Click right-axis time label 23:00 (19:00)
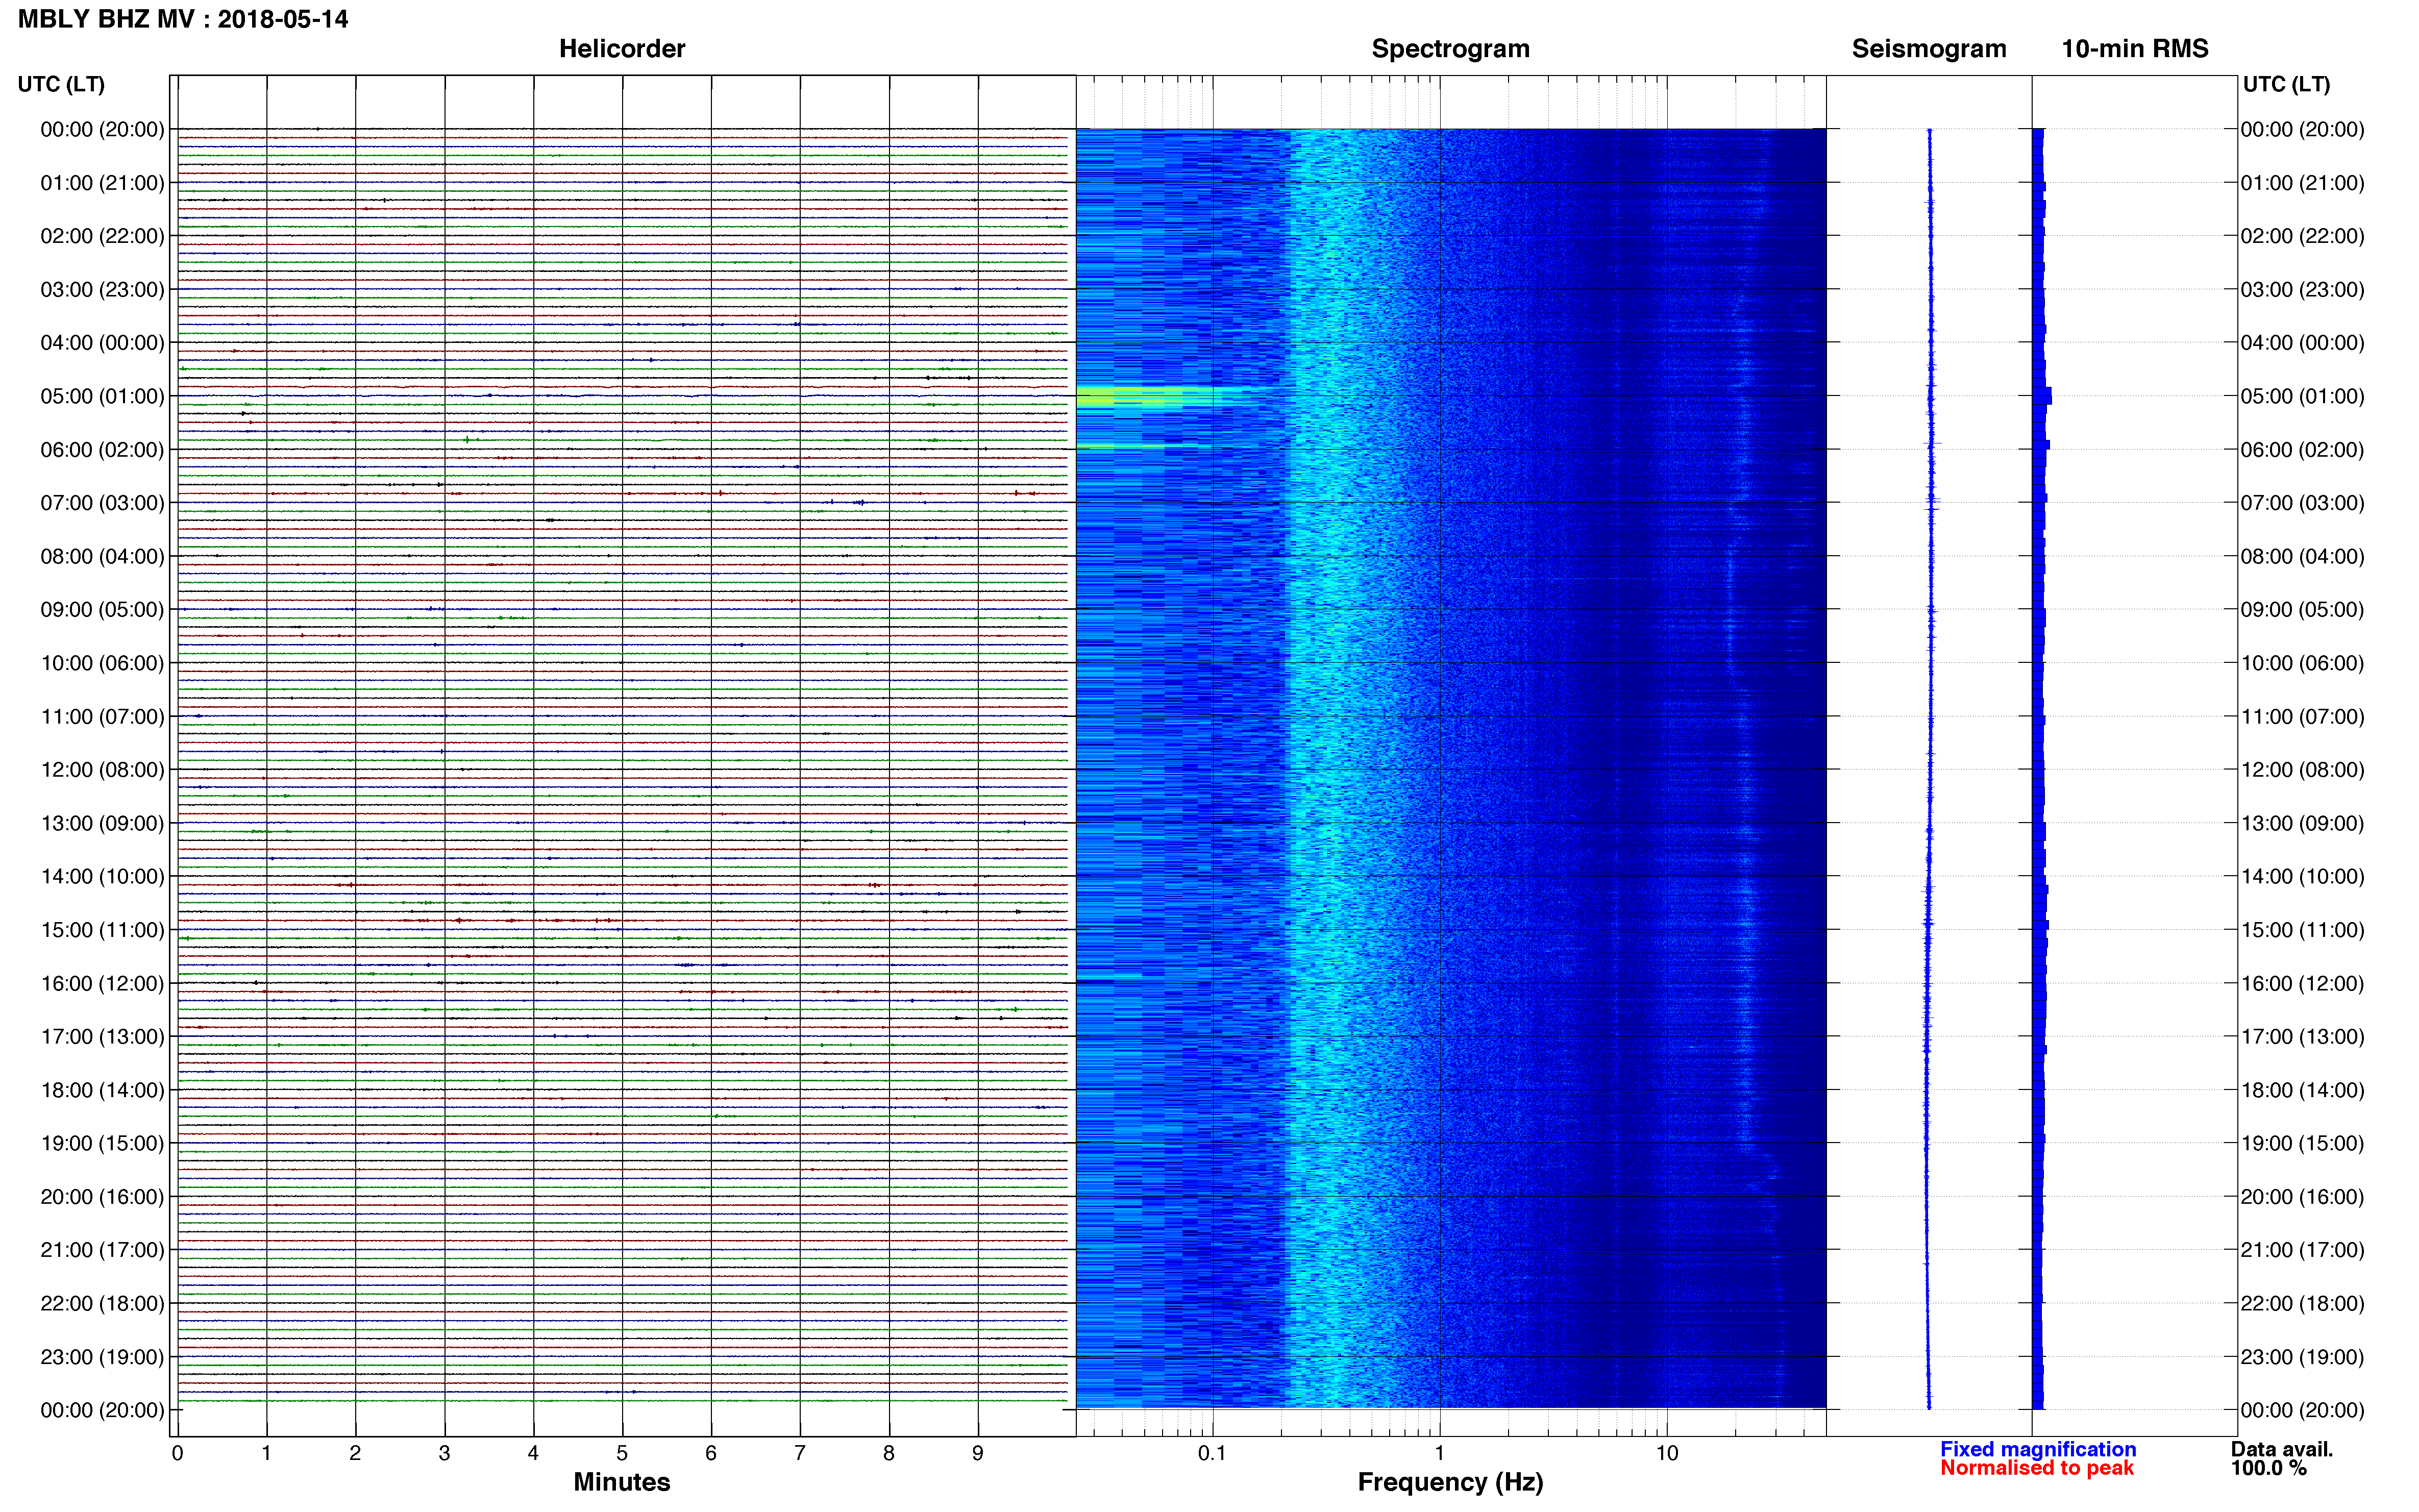Viewport: 2419px width, 1512px height. (2302, 1357)
